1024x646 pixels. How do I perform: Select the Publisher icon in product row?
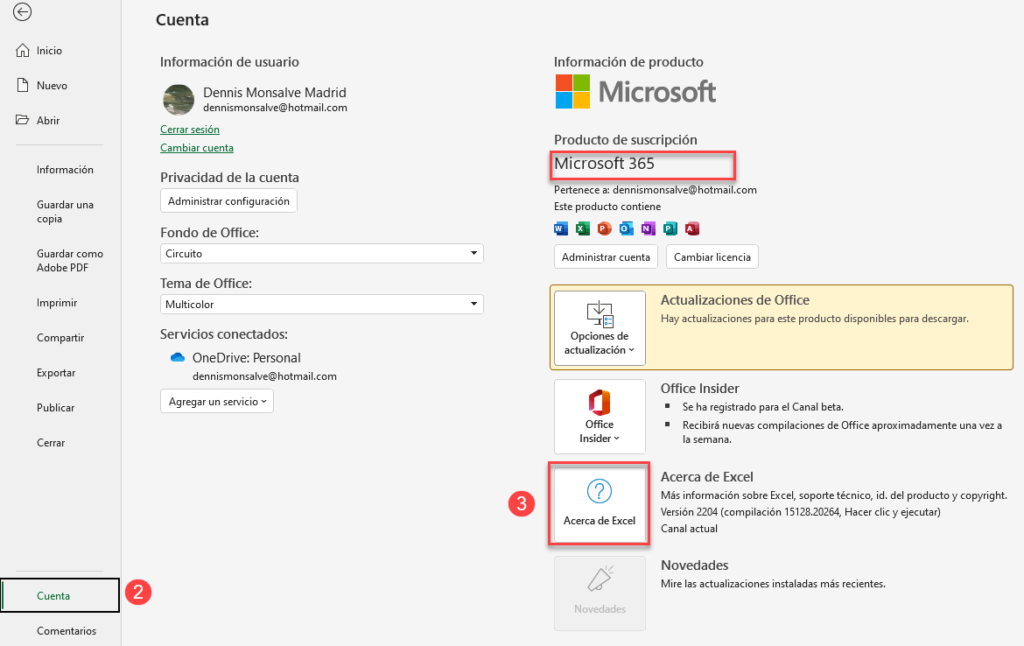[x=669, y=228]
